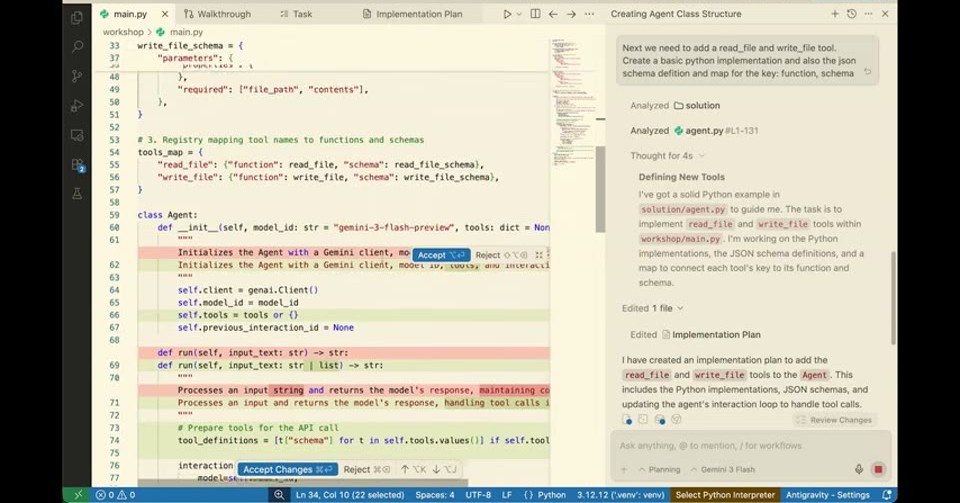Toggle the Planning mode selector
The height and width of the screenshot is (503, 960).
[659, 469]
